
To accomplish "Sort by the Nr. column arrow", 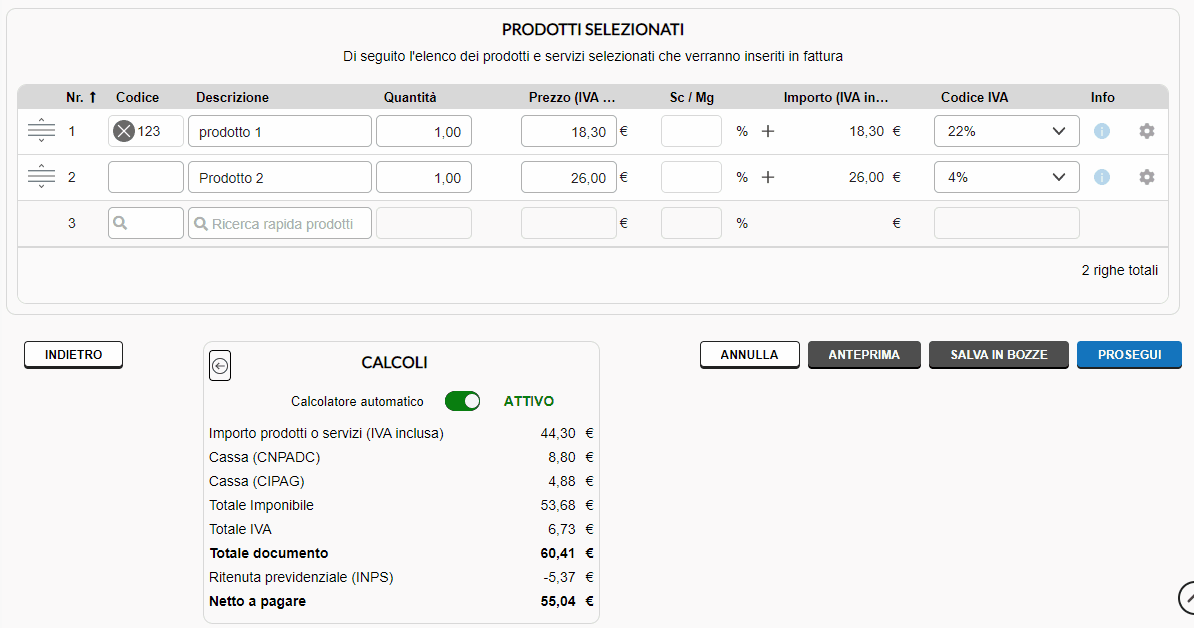I will (x=93, y=97).
